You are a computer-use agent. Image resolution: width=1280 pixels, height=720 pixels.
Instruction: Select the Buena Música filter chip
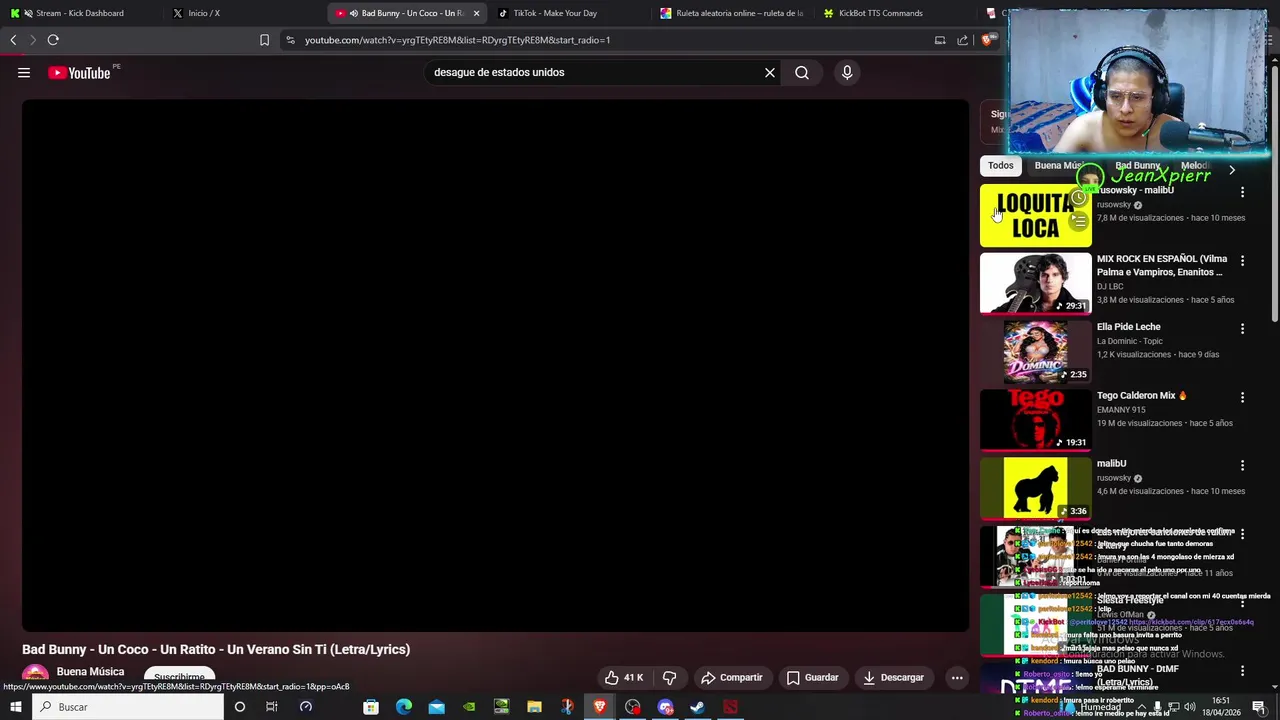pos(1061,166)
